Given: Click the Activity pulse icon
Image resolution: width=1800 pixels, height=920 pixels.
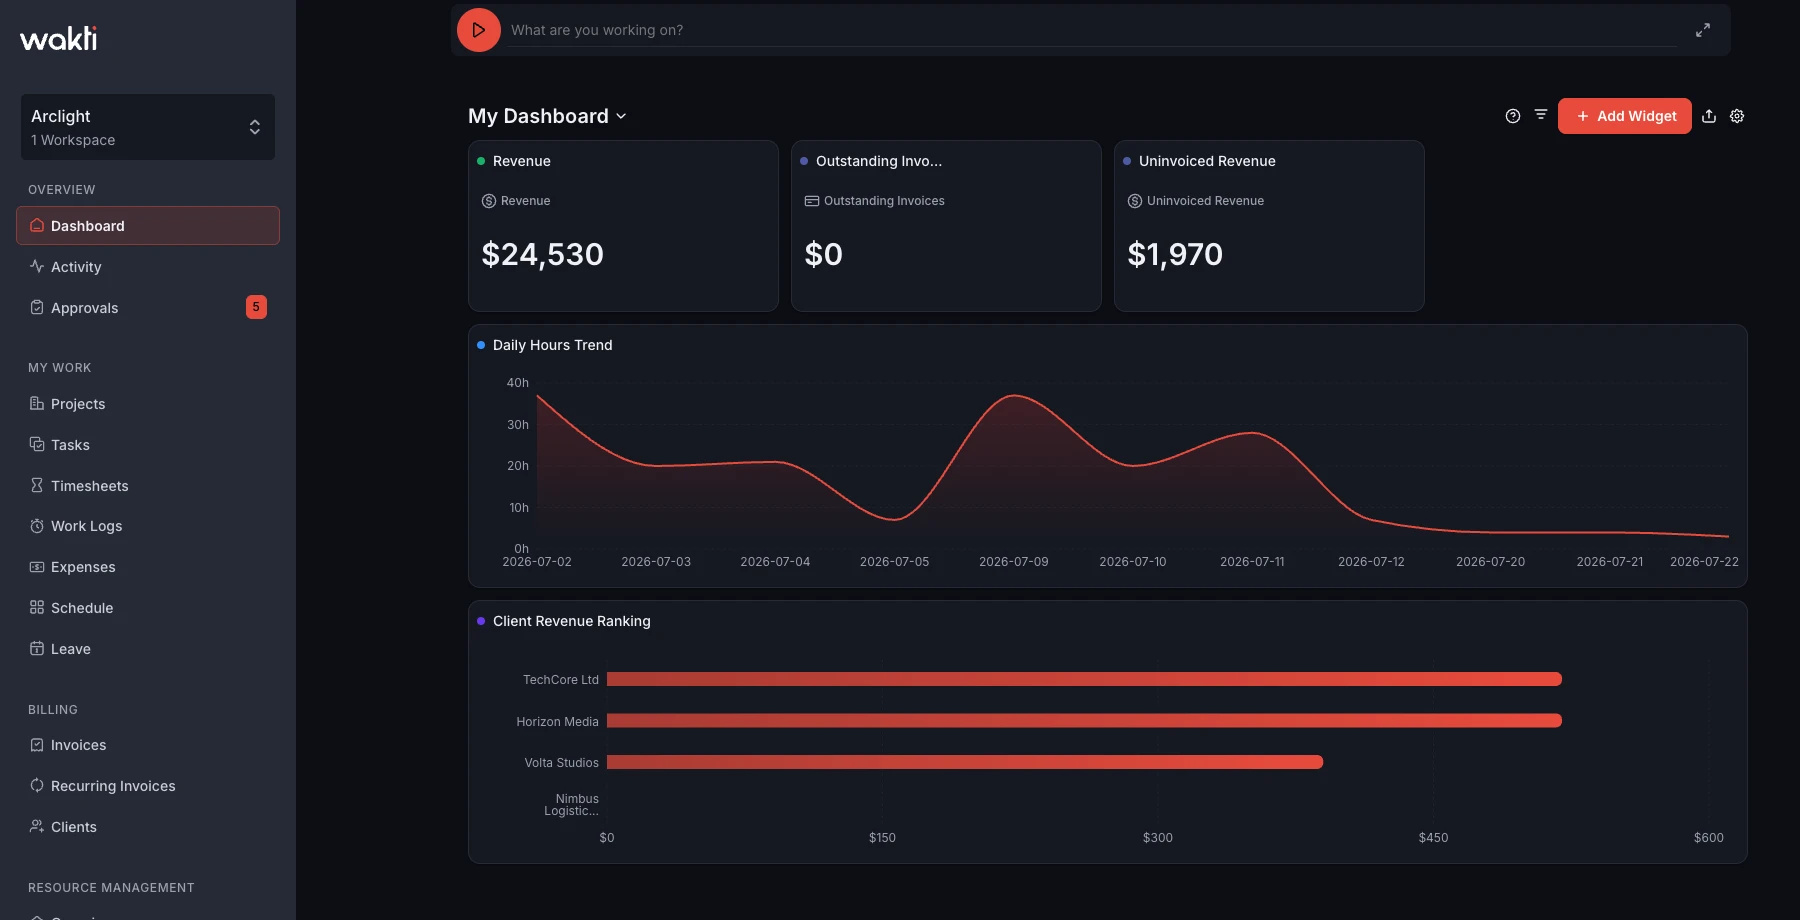Looking at the screenshot, I should (x=37, y=266).
